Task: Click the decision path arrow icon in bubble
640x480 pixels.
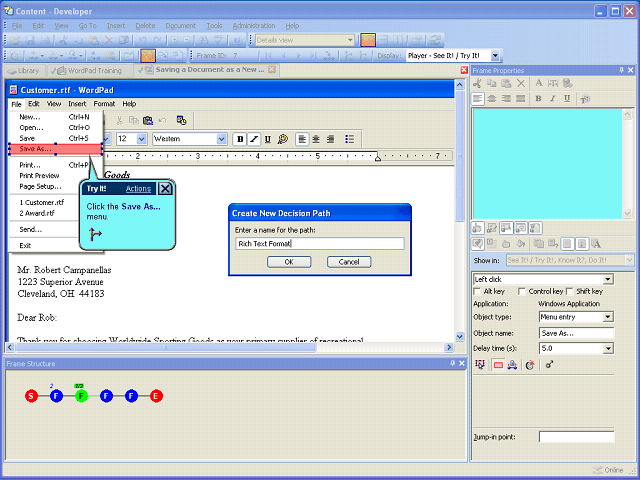Action: tap(95, 234)
